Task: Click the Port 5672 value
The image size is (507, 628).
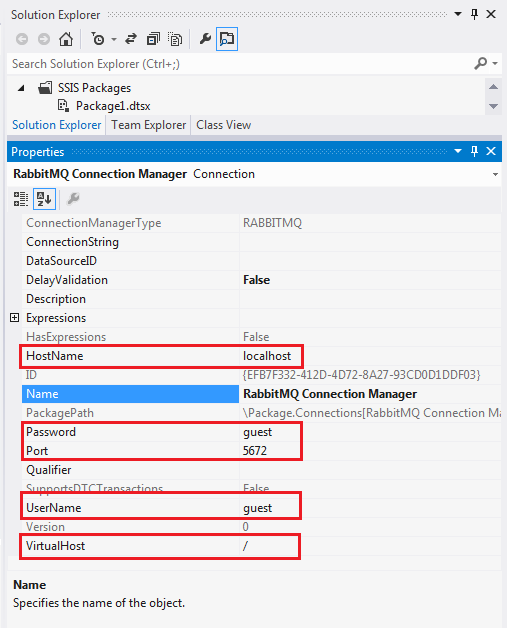Action: [x=255, y=451]
